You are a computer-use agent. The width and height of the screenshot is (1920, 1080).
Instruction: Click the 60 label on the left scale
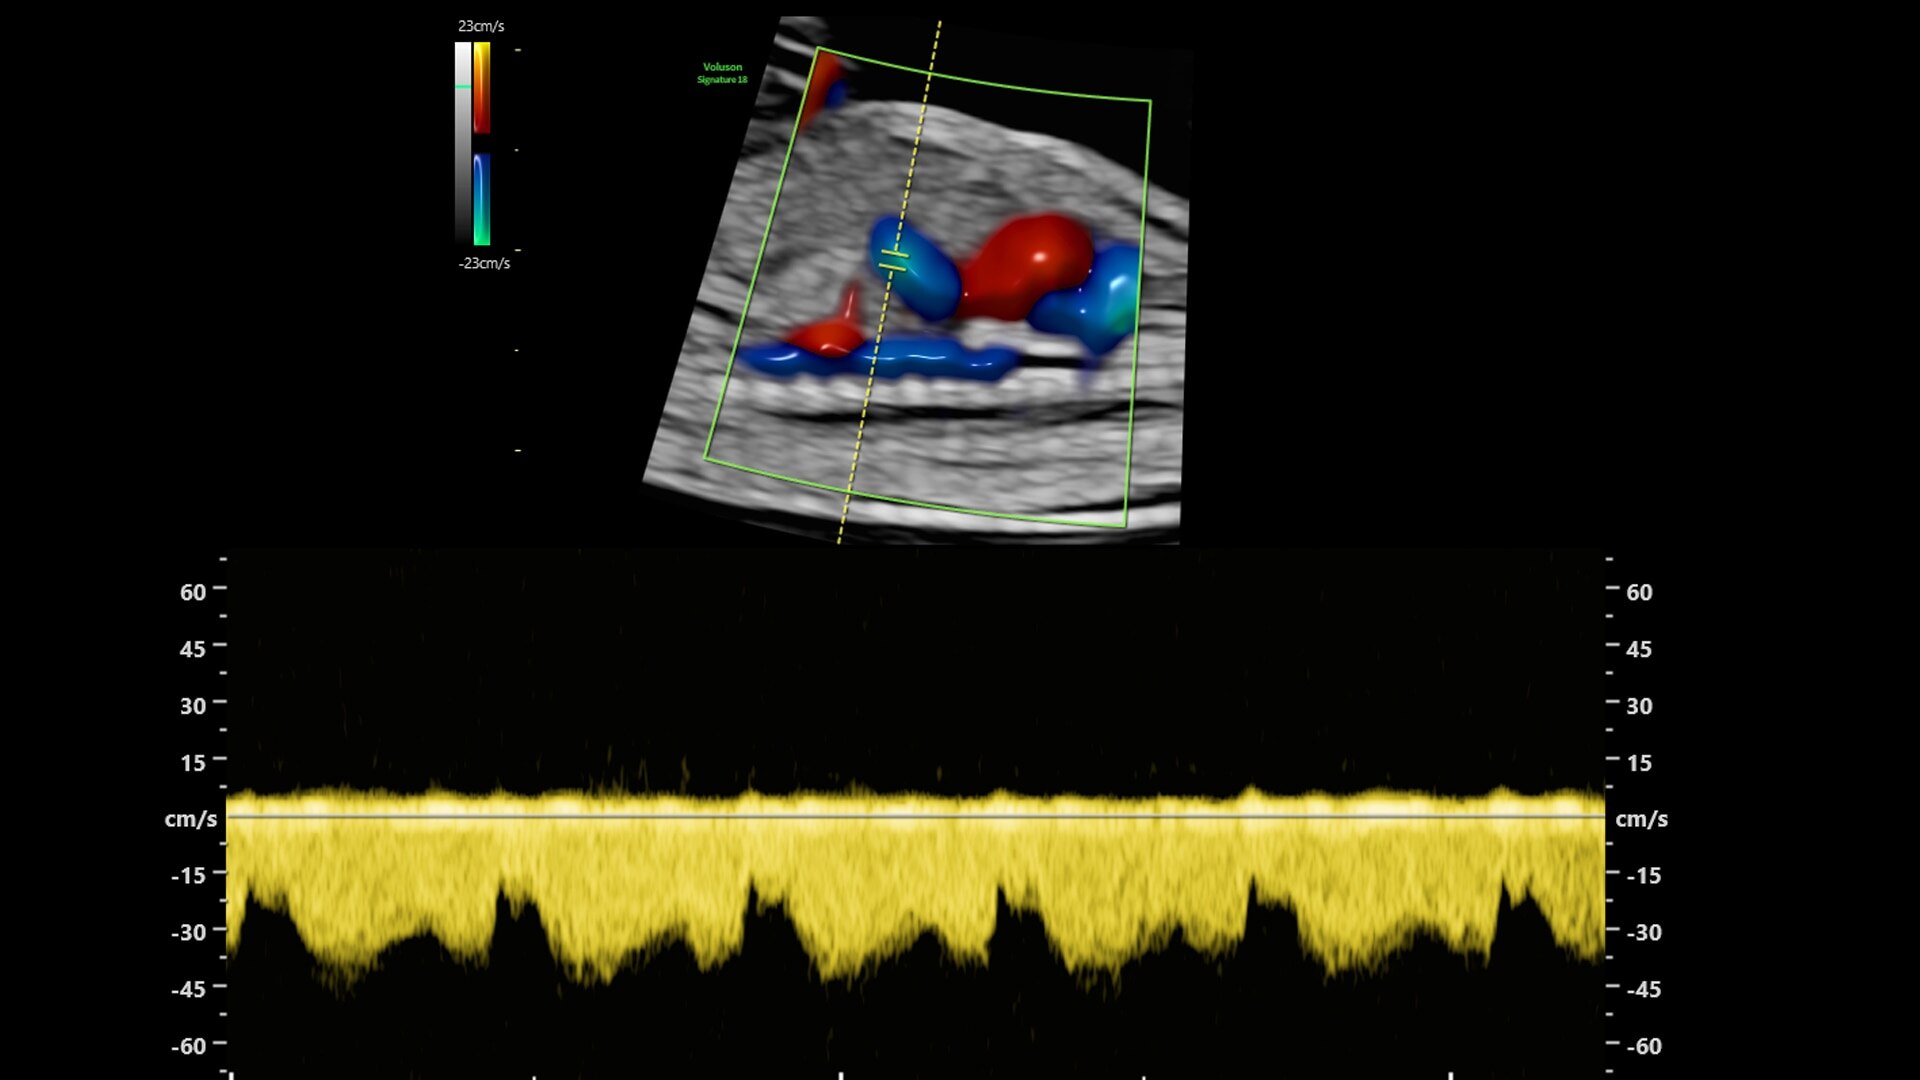click(192, 592)
